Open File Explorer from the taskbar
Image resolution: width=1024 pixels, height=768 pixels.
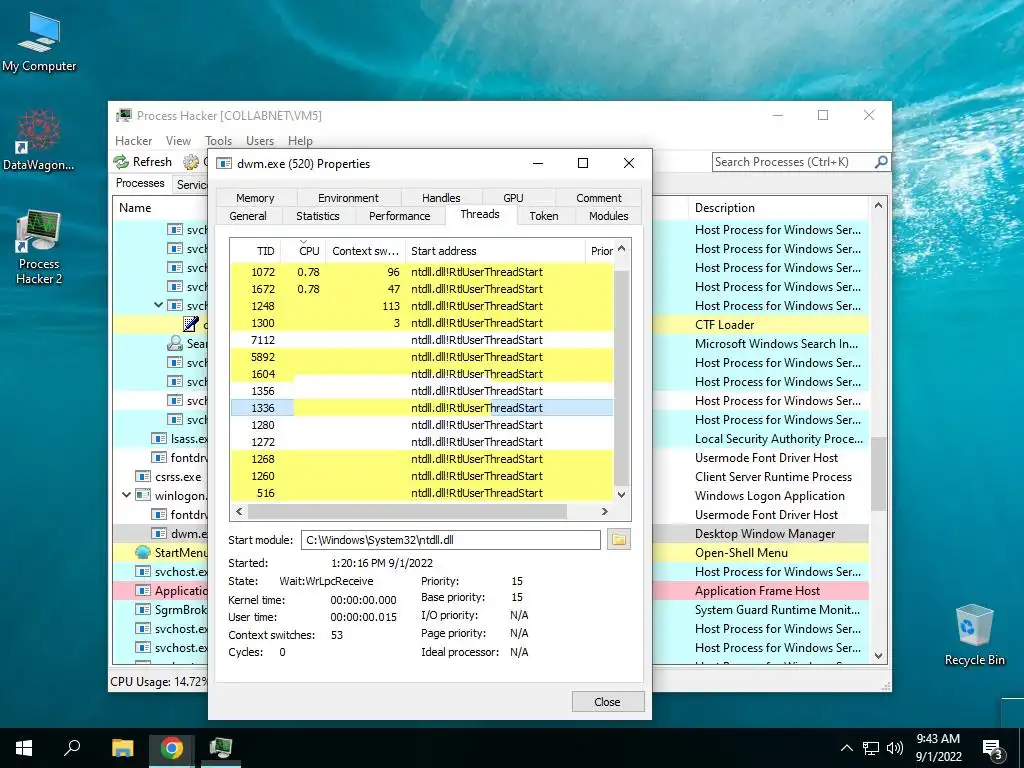(122, 748)
